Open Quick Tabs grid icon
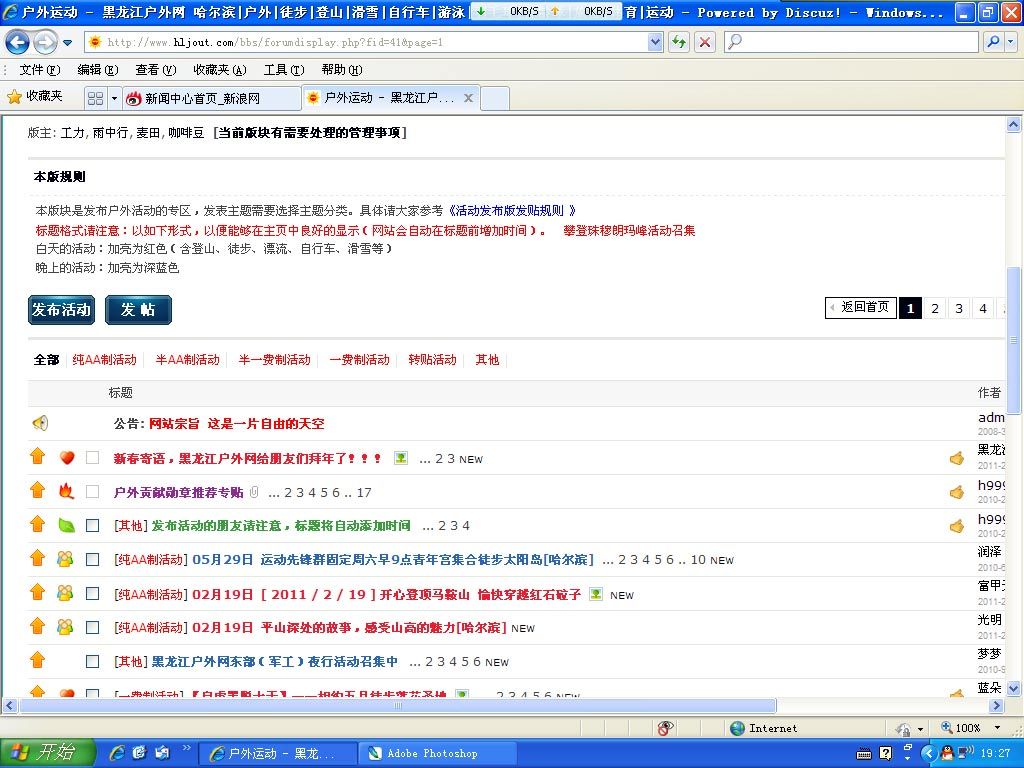Viewport: 1024px width, 768px height. click(x=95, y=98)
